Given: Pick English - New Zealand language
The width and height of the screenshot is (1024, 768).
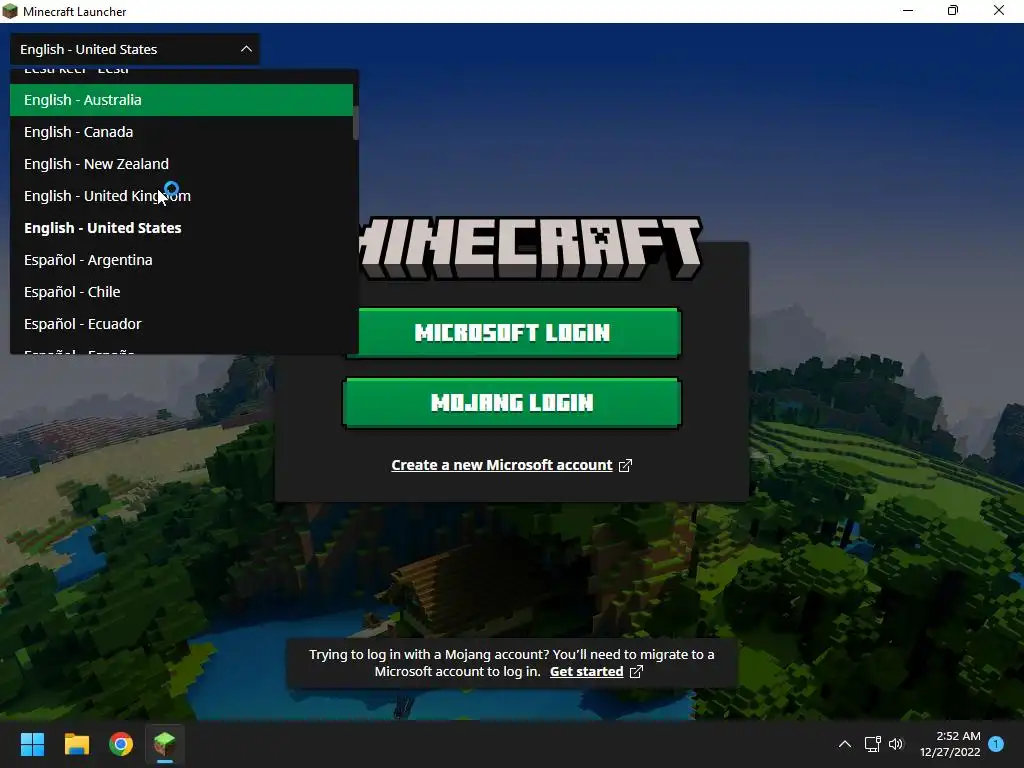Looking at the screenshot, I should click(x=182, y=164).
